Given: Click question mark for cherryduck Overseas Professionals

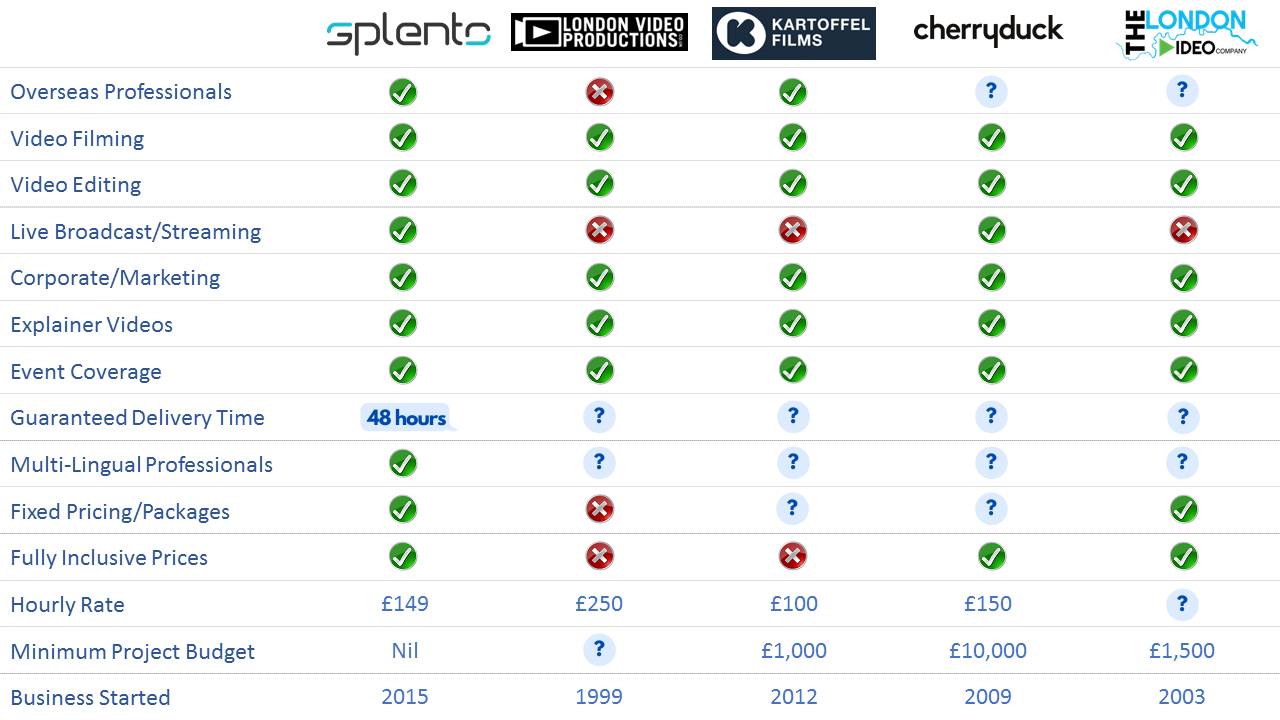Looking at the screenshot, I should click(991, 92).
